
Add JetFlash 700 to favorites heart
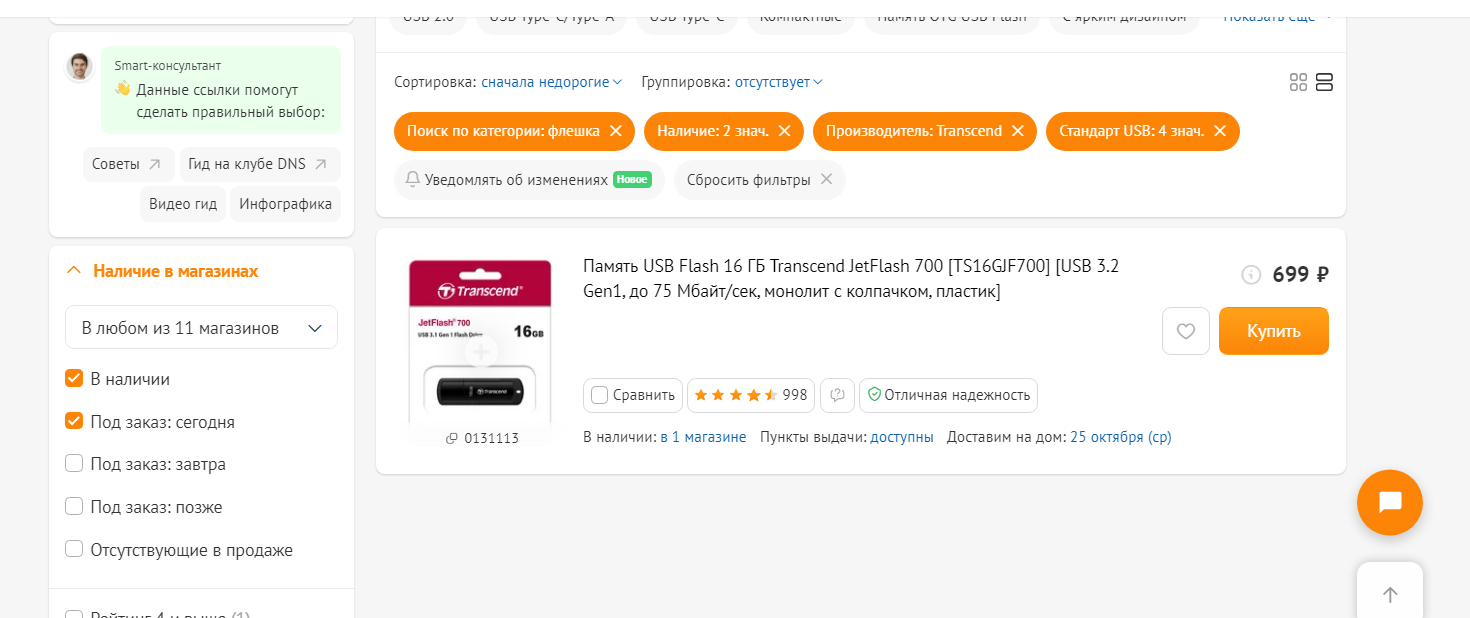tap(1186, 331)
